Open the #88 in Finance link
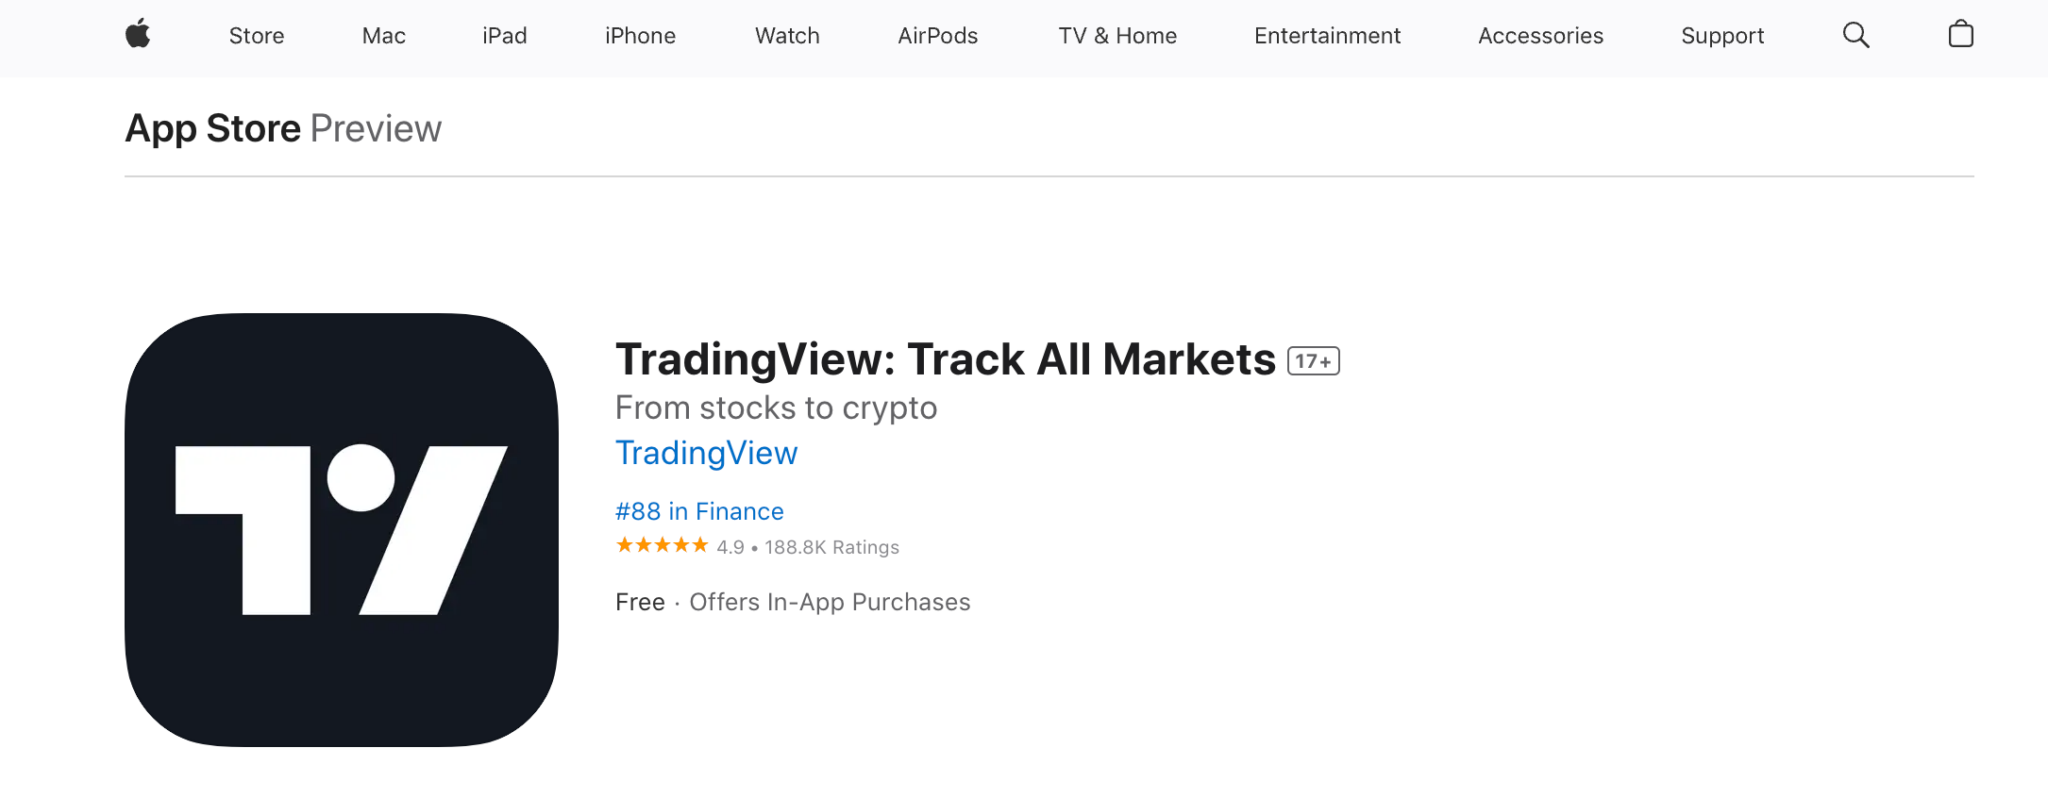The image size is (2048, 798). (698, 510)
